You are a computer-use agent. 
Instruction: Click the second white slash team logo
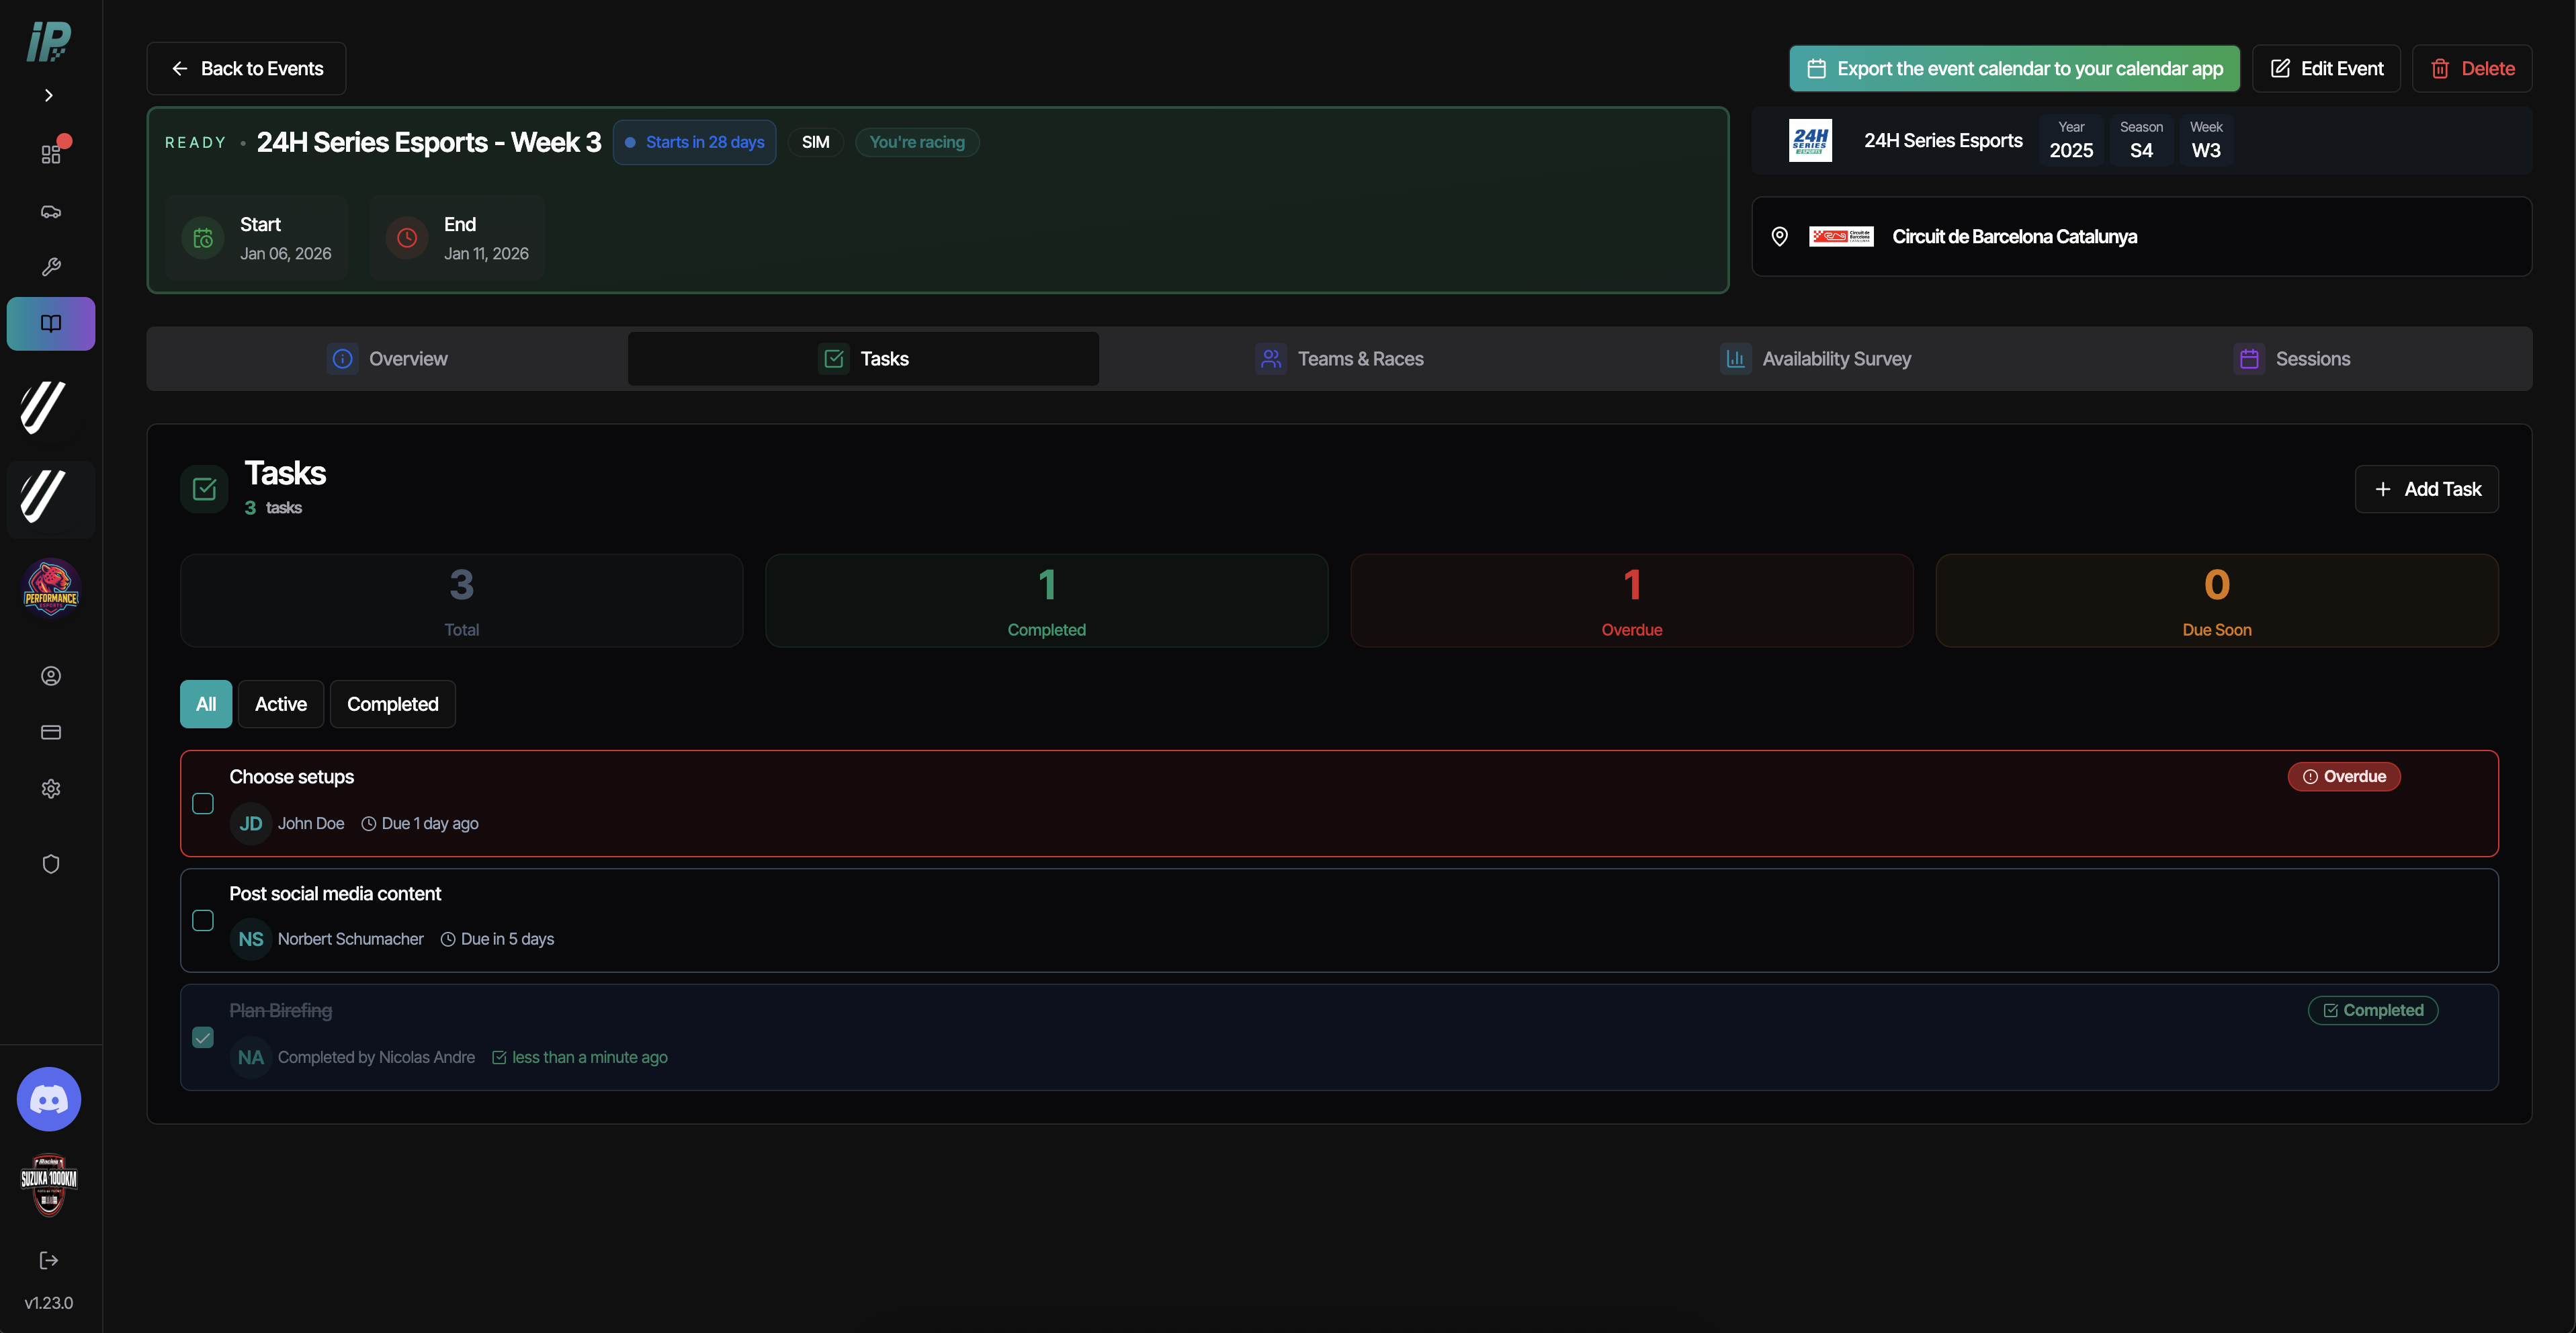[x=44, y=496]
